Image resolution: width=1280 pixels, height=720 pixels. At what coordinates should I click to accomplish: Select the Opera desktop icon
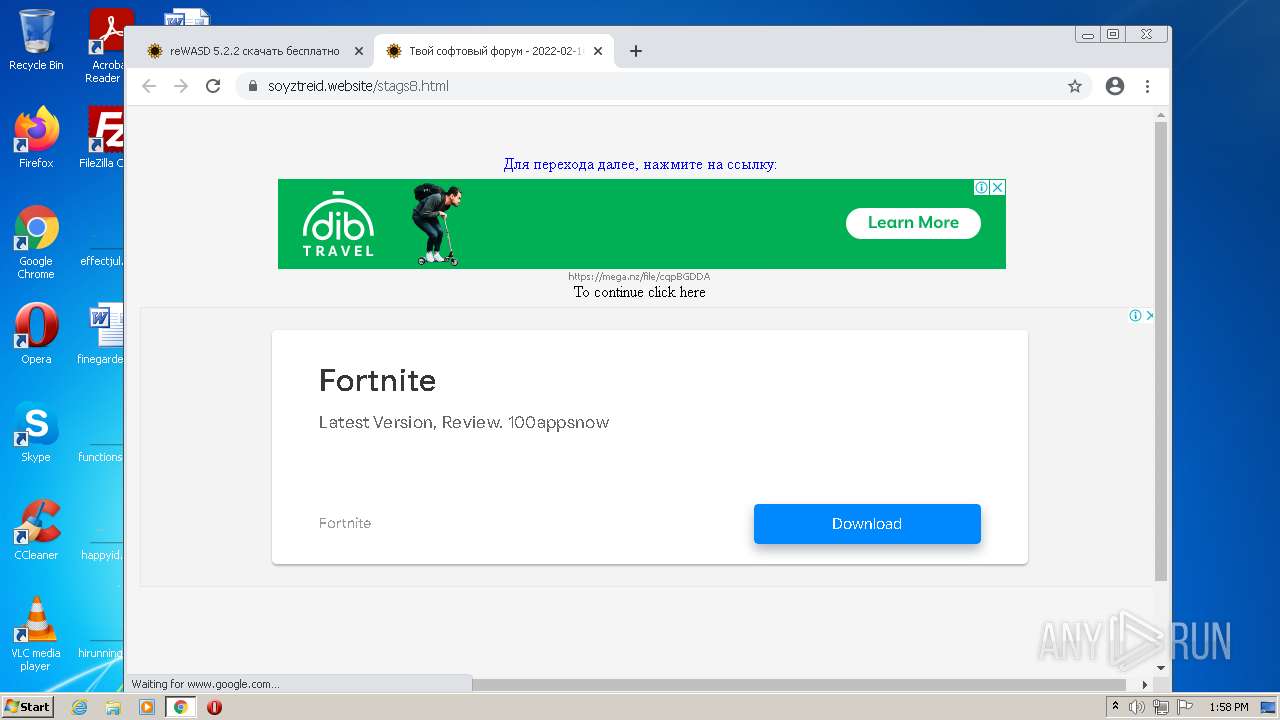36,334
